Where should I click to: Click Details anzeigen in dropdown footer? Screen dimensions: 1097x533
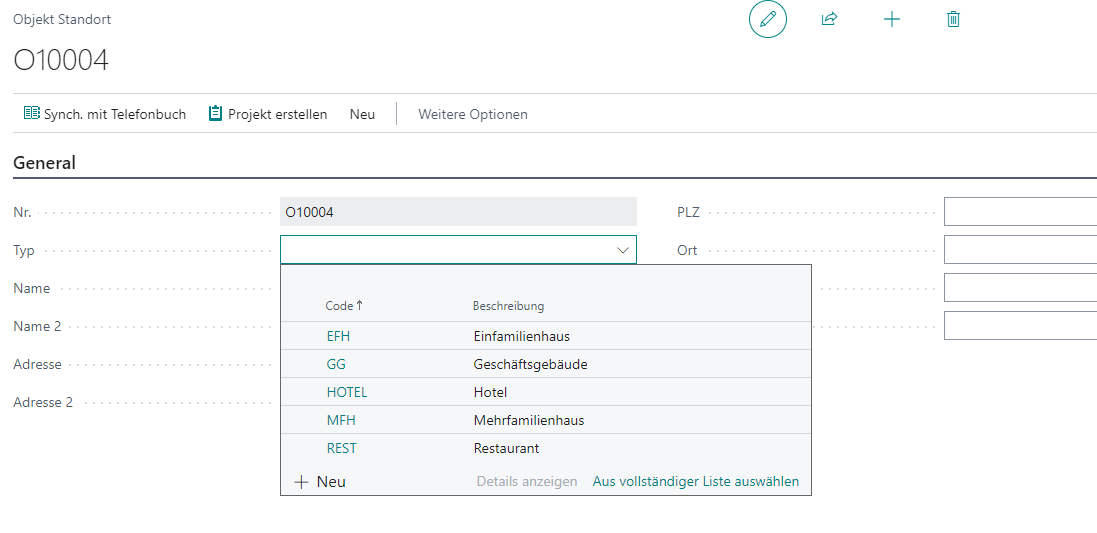pyautogui.click(x=527, y=481)
